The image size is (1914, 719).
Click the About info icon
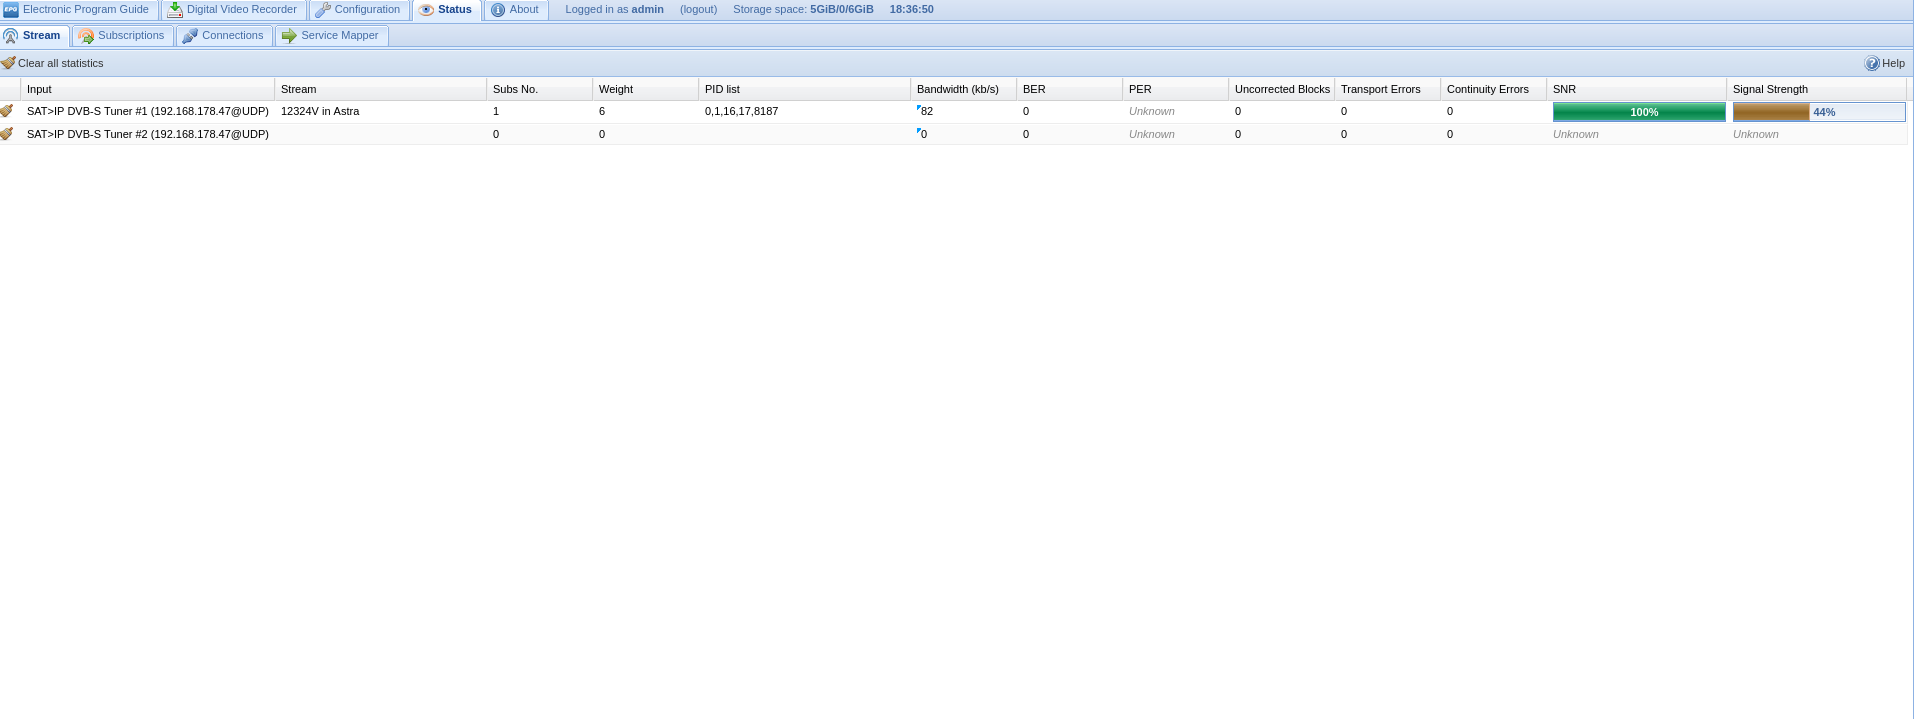click(498, 10)
